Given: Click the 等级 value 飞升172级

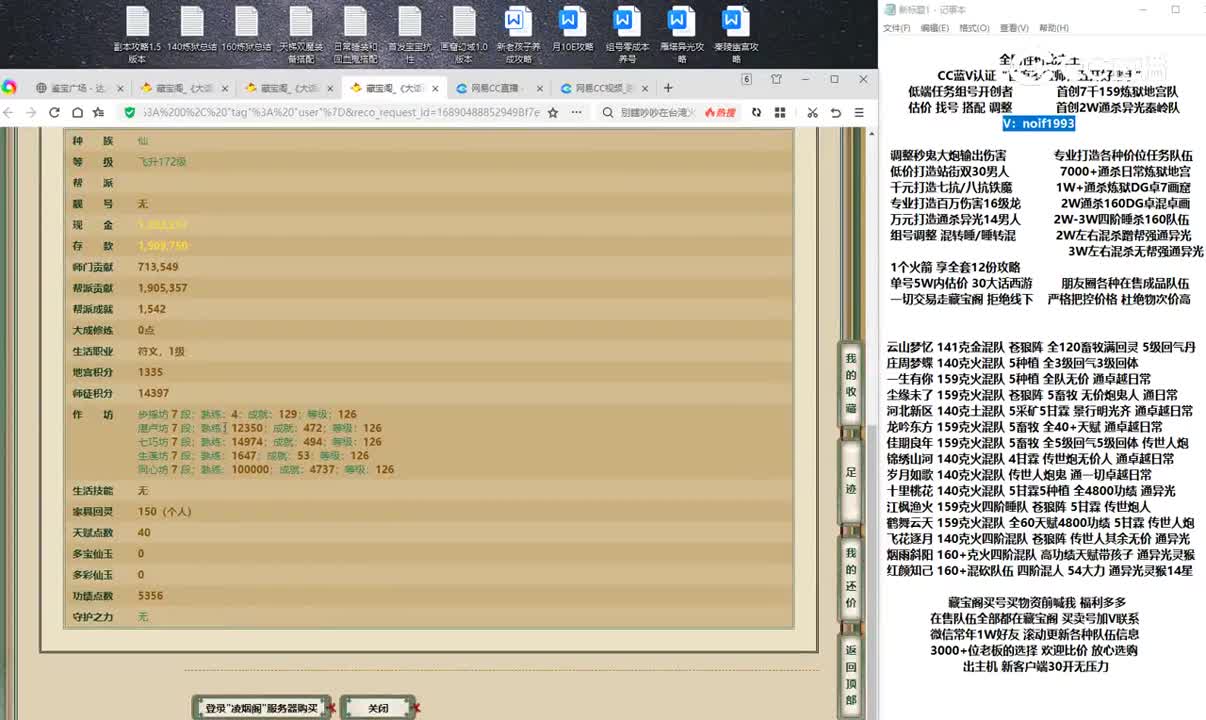Looking at the screenshot, I should click(x=162, y=162).
